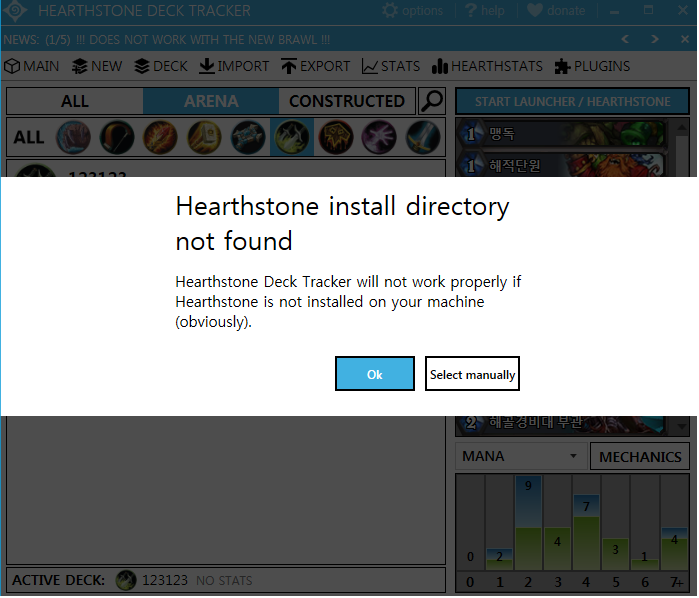Select the 해적단원 card row
The image size is (699, 598).
click(x=563, y=165)
